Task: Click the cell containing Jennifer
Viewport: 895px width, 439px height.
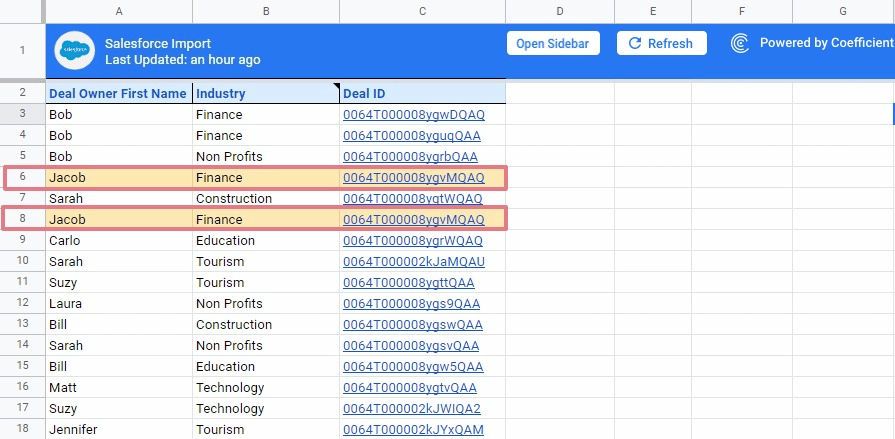Action: tap(118, 430)
